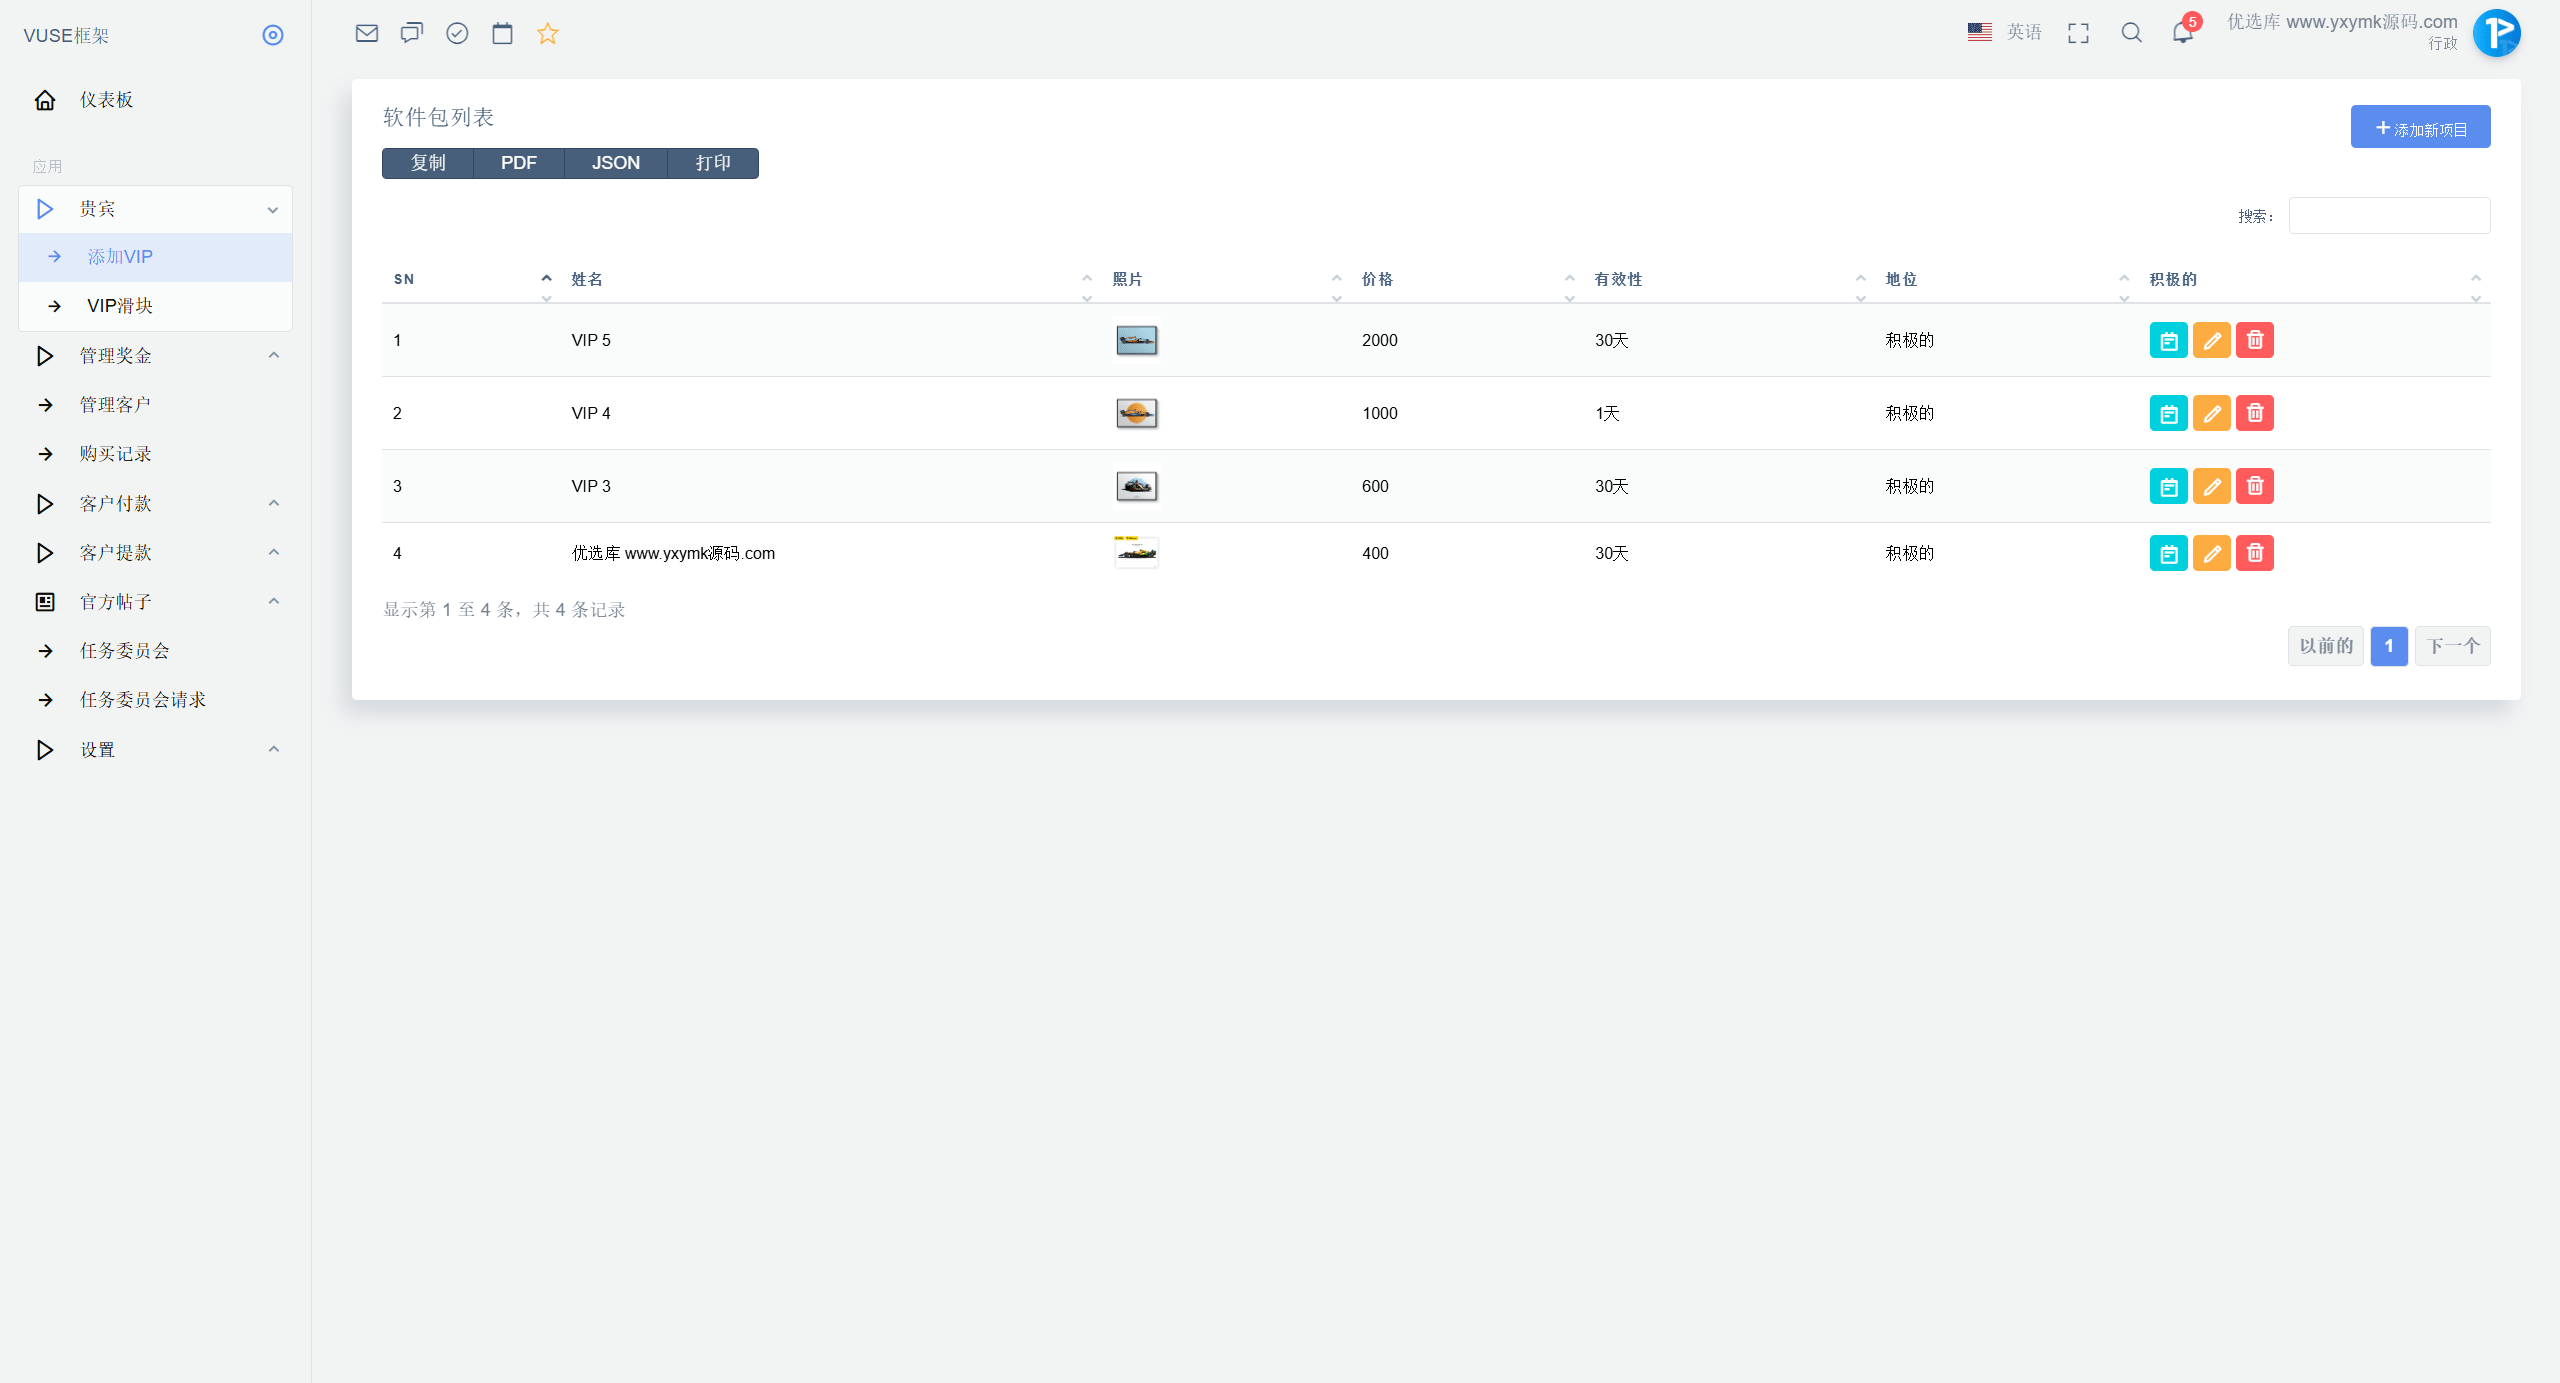Screen dimensions: 2560x1383
Task: Open the chat messages icon
Action: pyautogui.click(x=412, y=33)
